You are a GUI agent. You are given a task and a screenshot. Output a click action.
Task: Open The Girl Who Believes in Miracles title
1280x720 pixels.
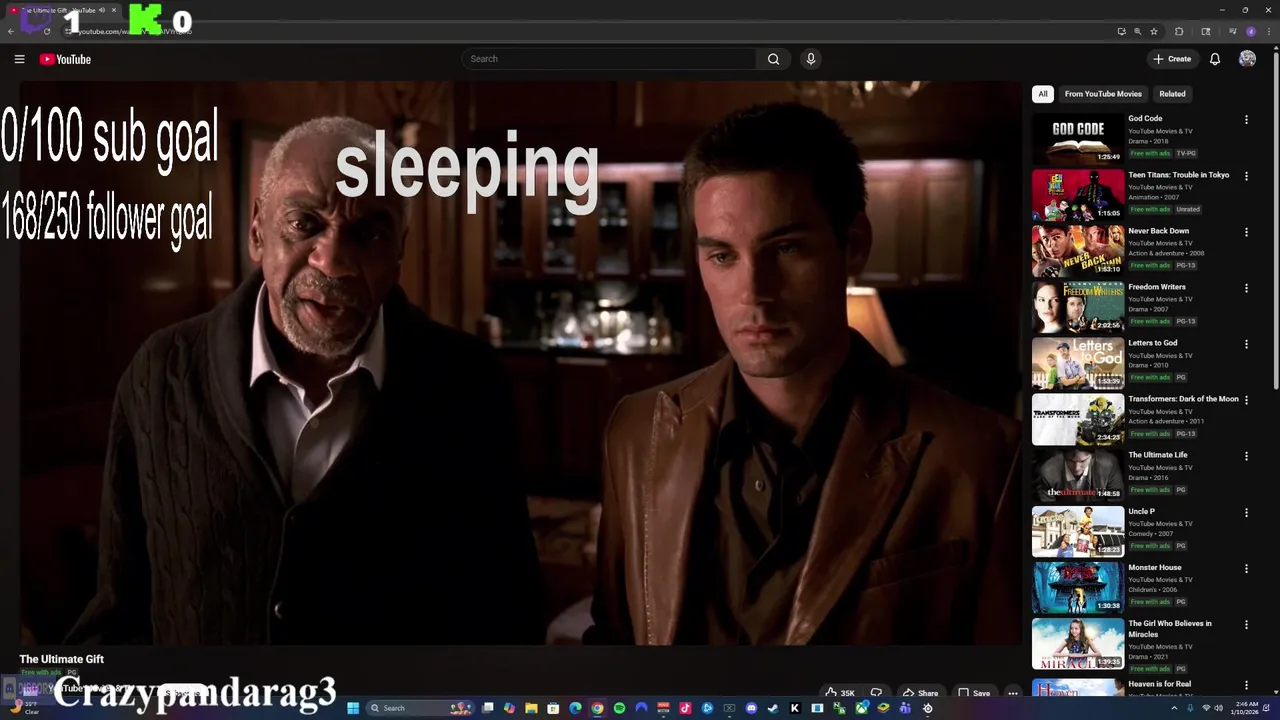pos(1169,629)
